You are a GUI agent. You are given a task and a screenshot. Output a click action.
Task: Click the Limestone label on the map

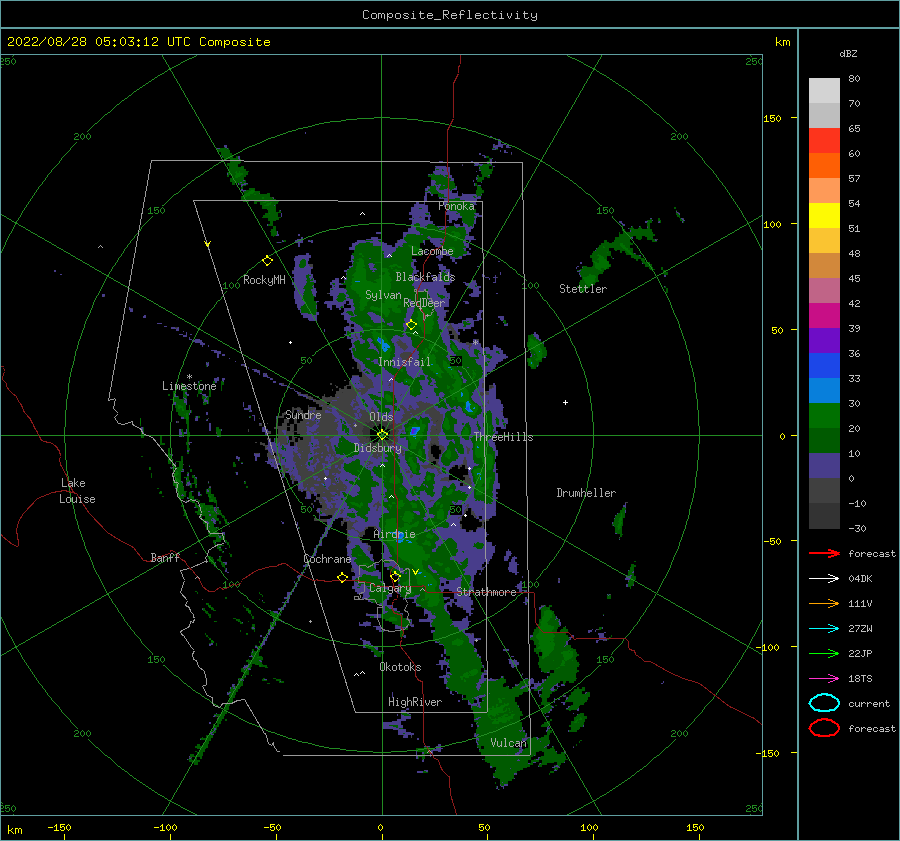coord(189,386)
